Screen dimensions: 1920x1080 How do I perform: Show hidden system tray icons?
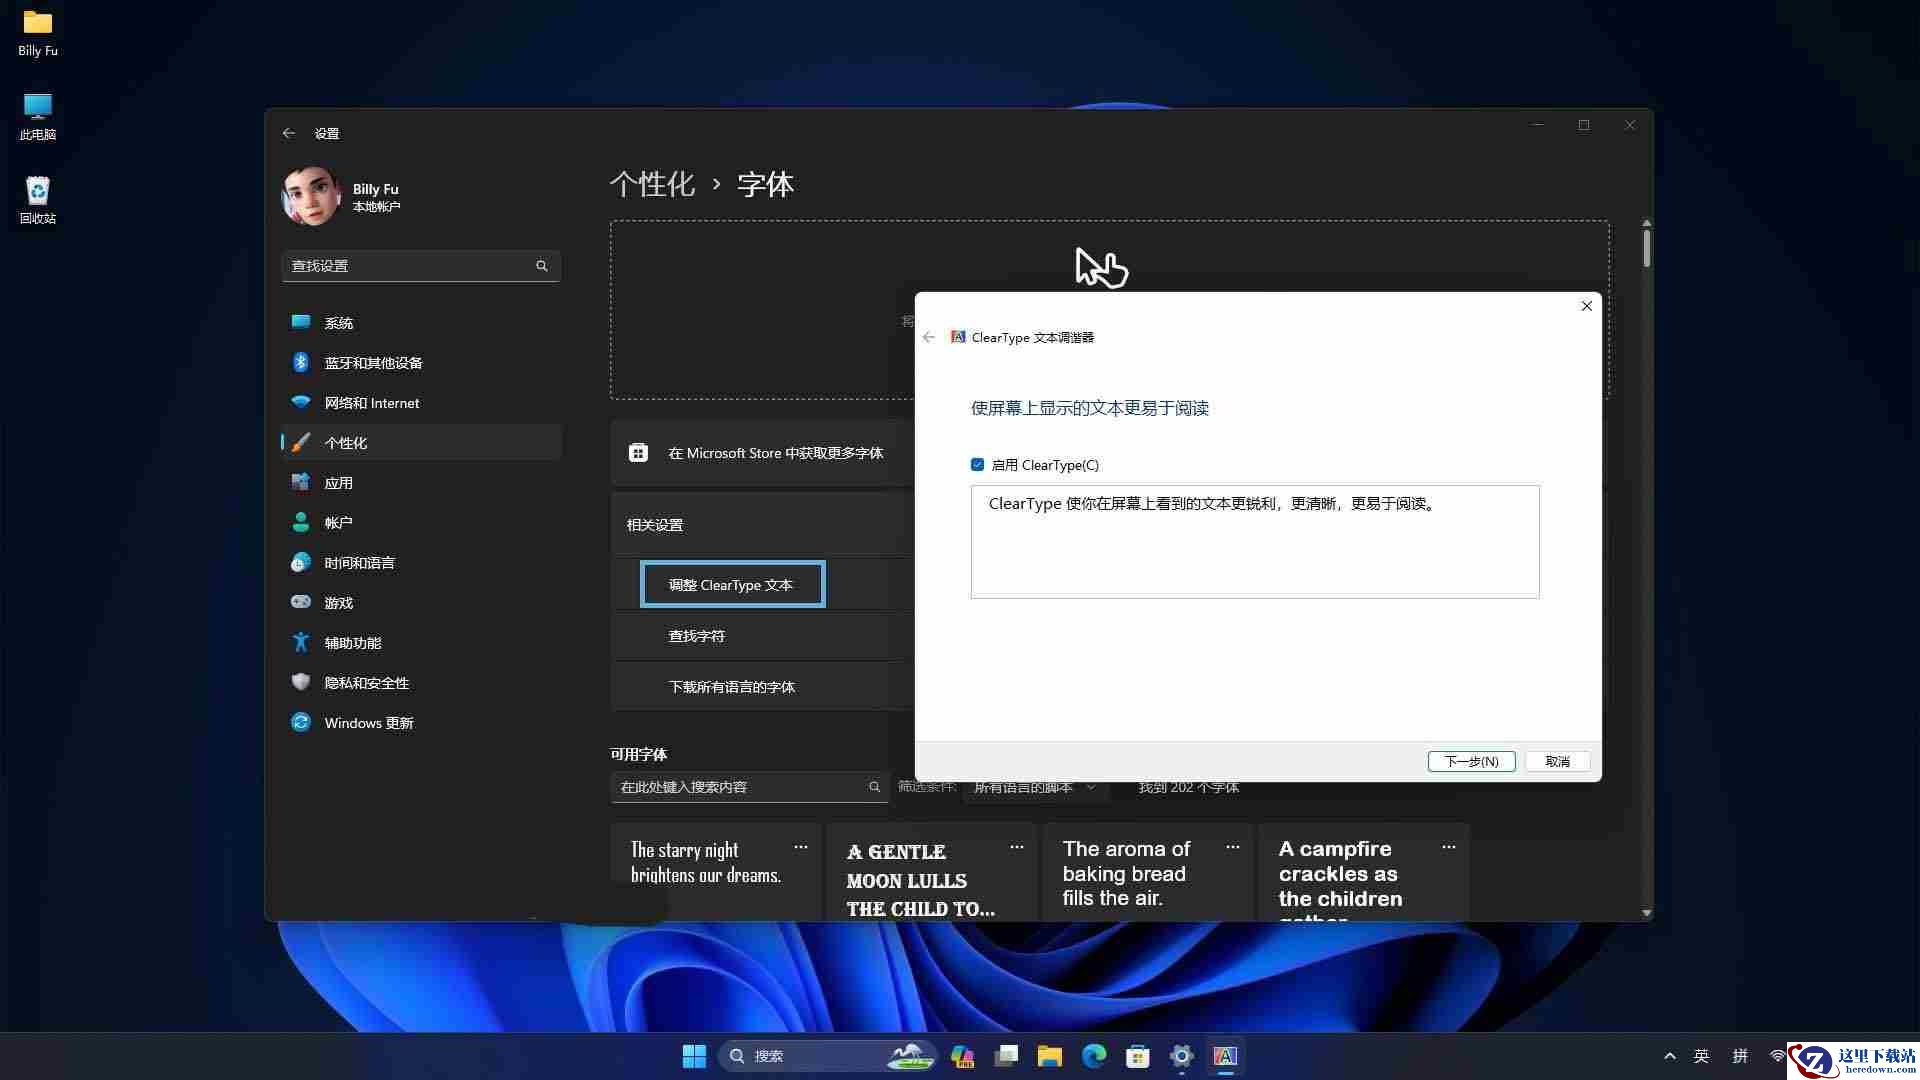pos(1669,1056)
